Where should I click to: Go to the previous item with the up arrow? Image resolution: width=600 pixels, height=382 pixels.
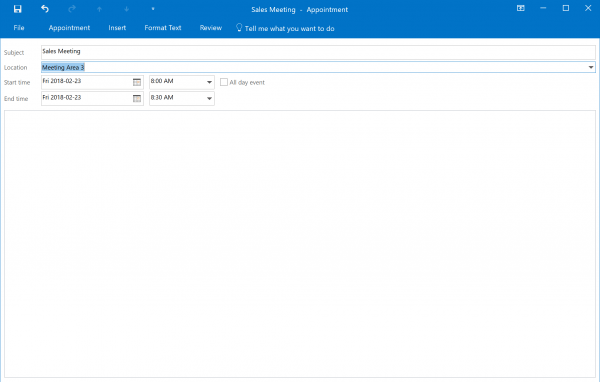point(99,9)
